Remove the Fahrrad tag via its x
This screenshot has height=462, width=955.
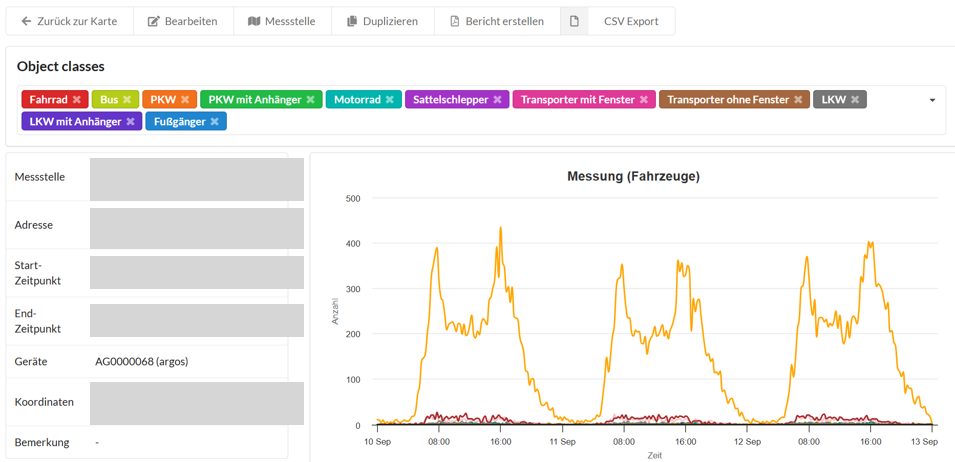77,99
